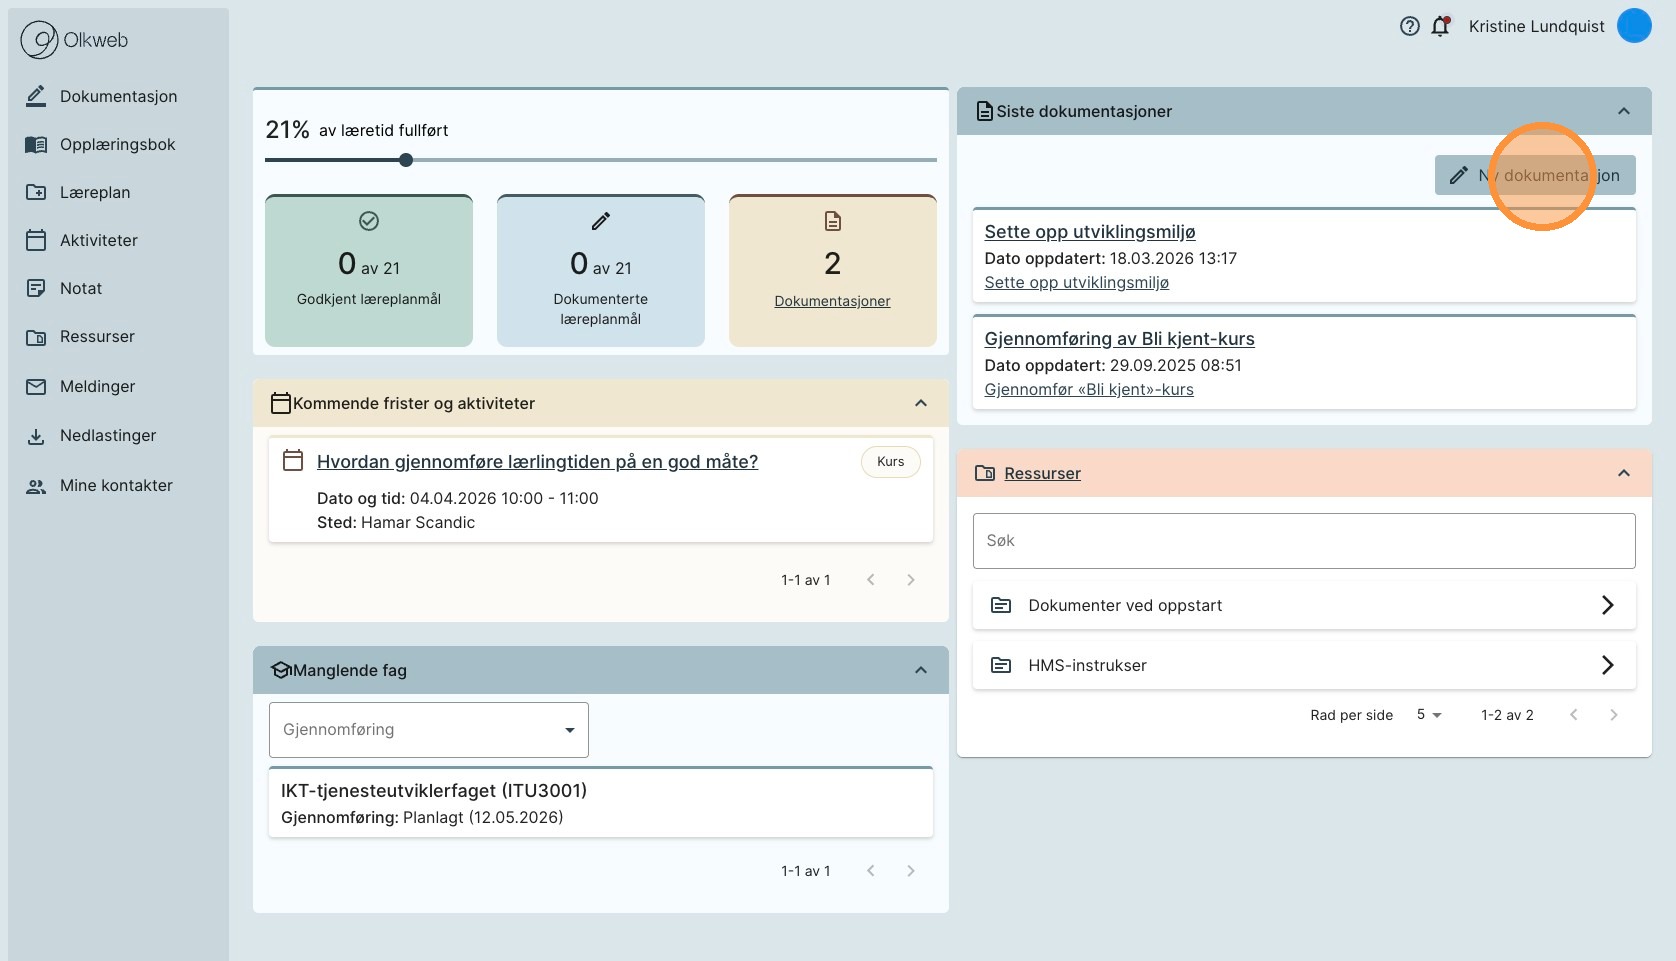
Task: Open the notifications bell icon
Action: [x=1440, y=27]
